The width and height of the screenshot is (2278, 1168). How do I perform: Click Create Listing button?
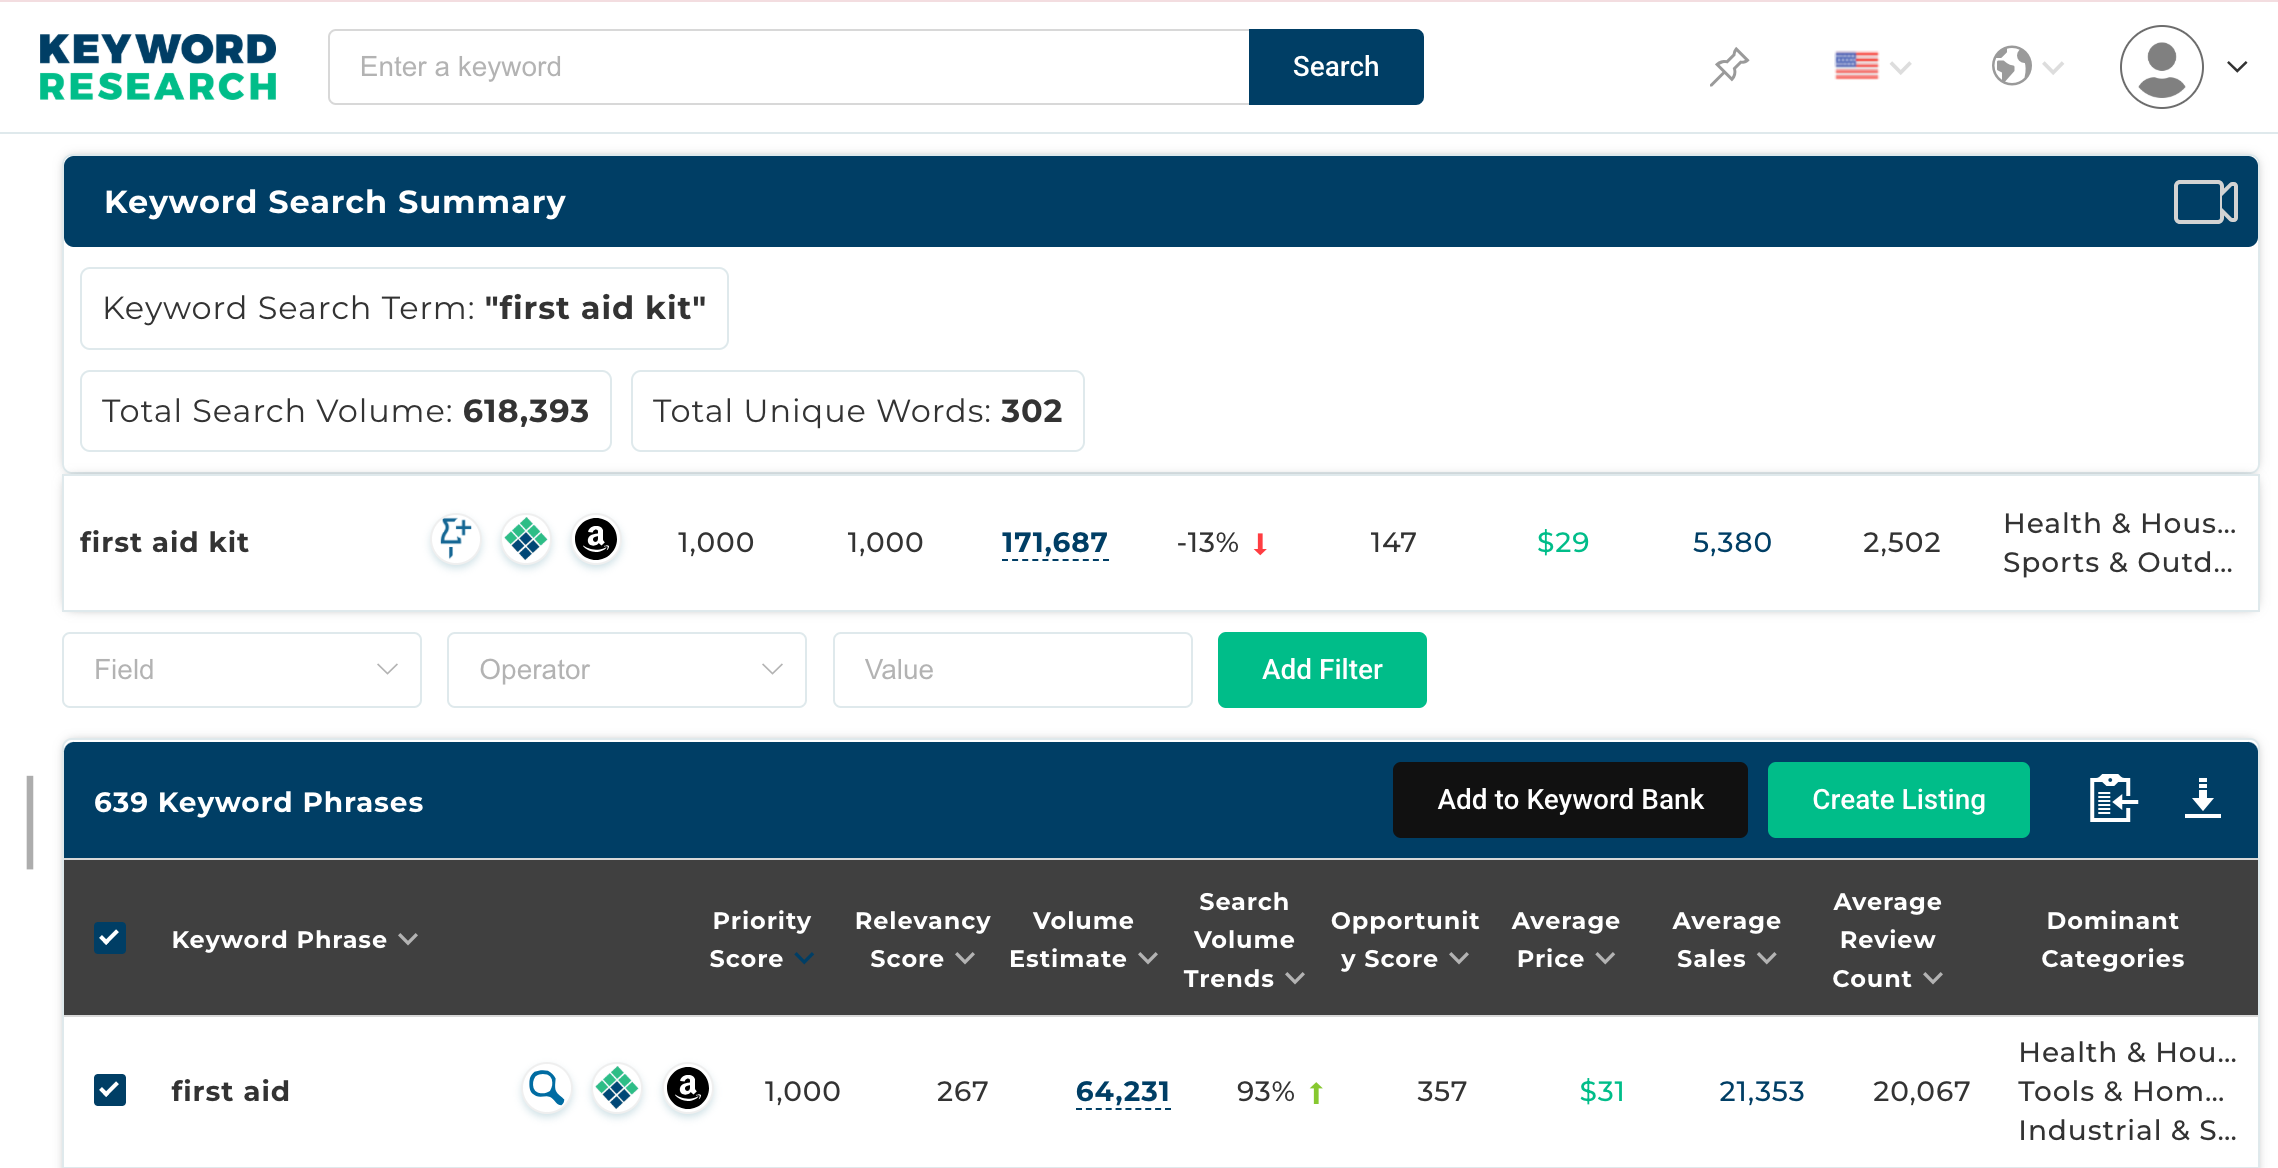tap(1900, 799)
